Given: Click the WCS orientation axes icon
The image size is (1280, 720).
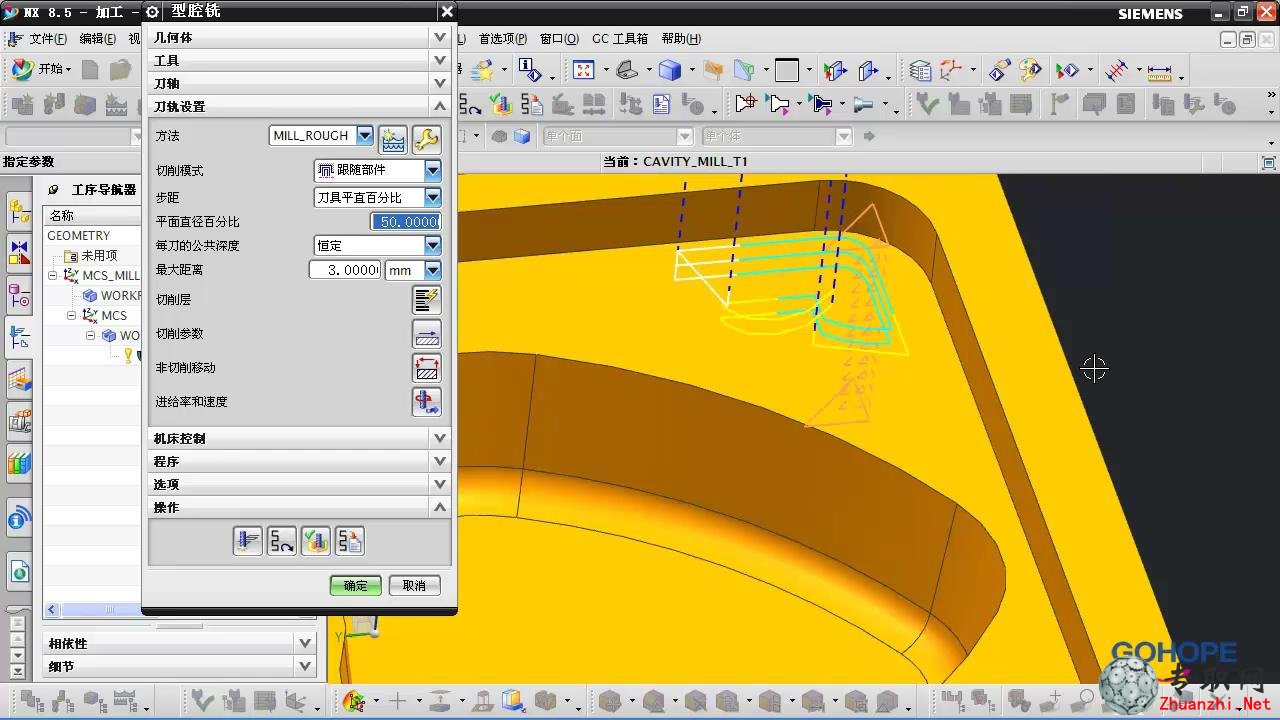Looking at the screenshot, I should click(951, 70).
